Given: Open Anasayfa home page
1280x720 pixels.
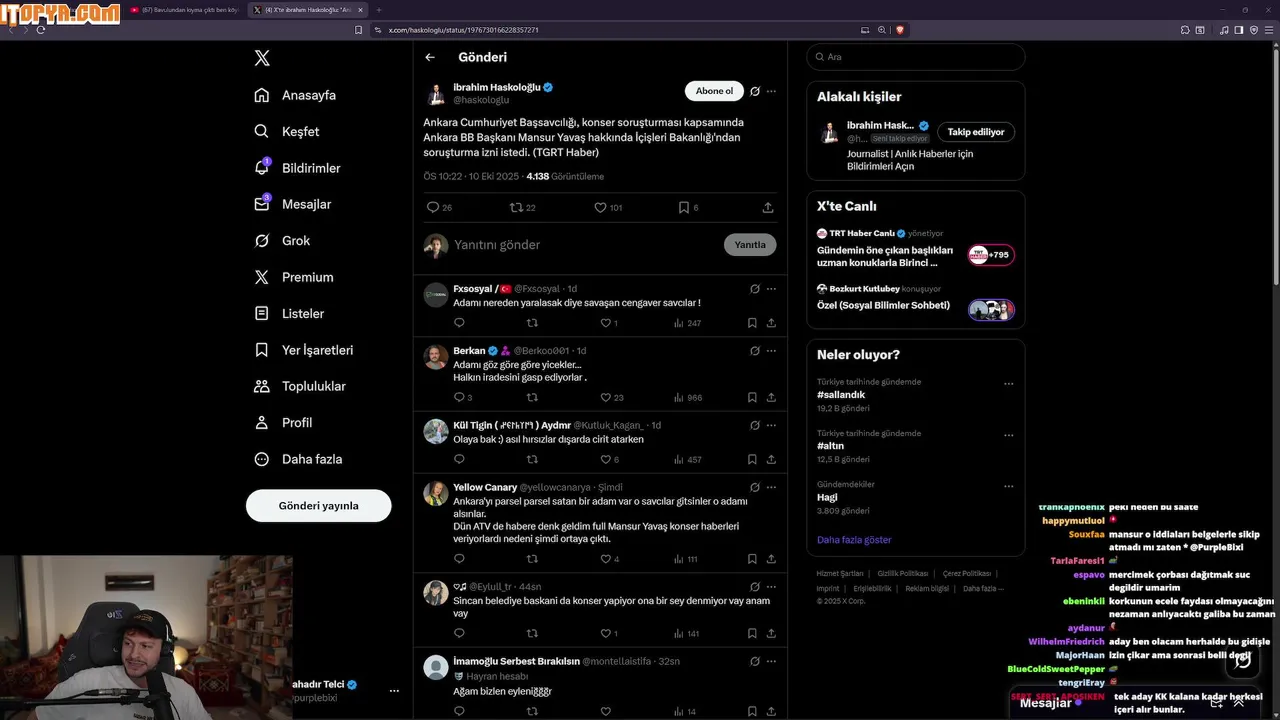Looking at the screenshot, I should [295, 95].
